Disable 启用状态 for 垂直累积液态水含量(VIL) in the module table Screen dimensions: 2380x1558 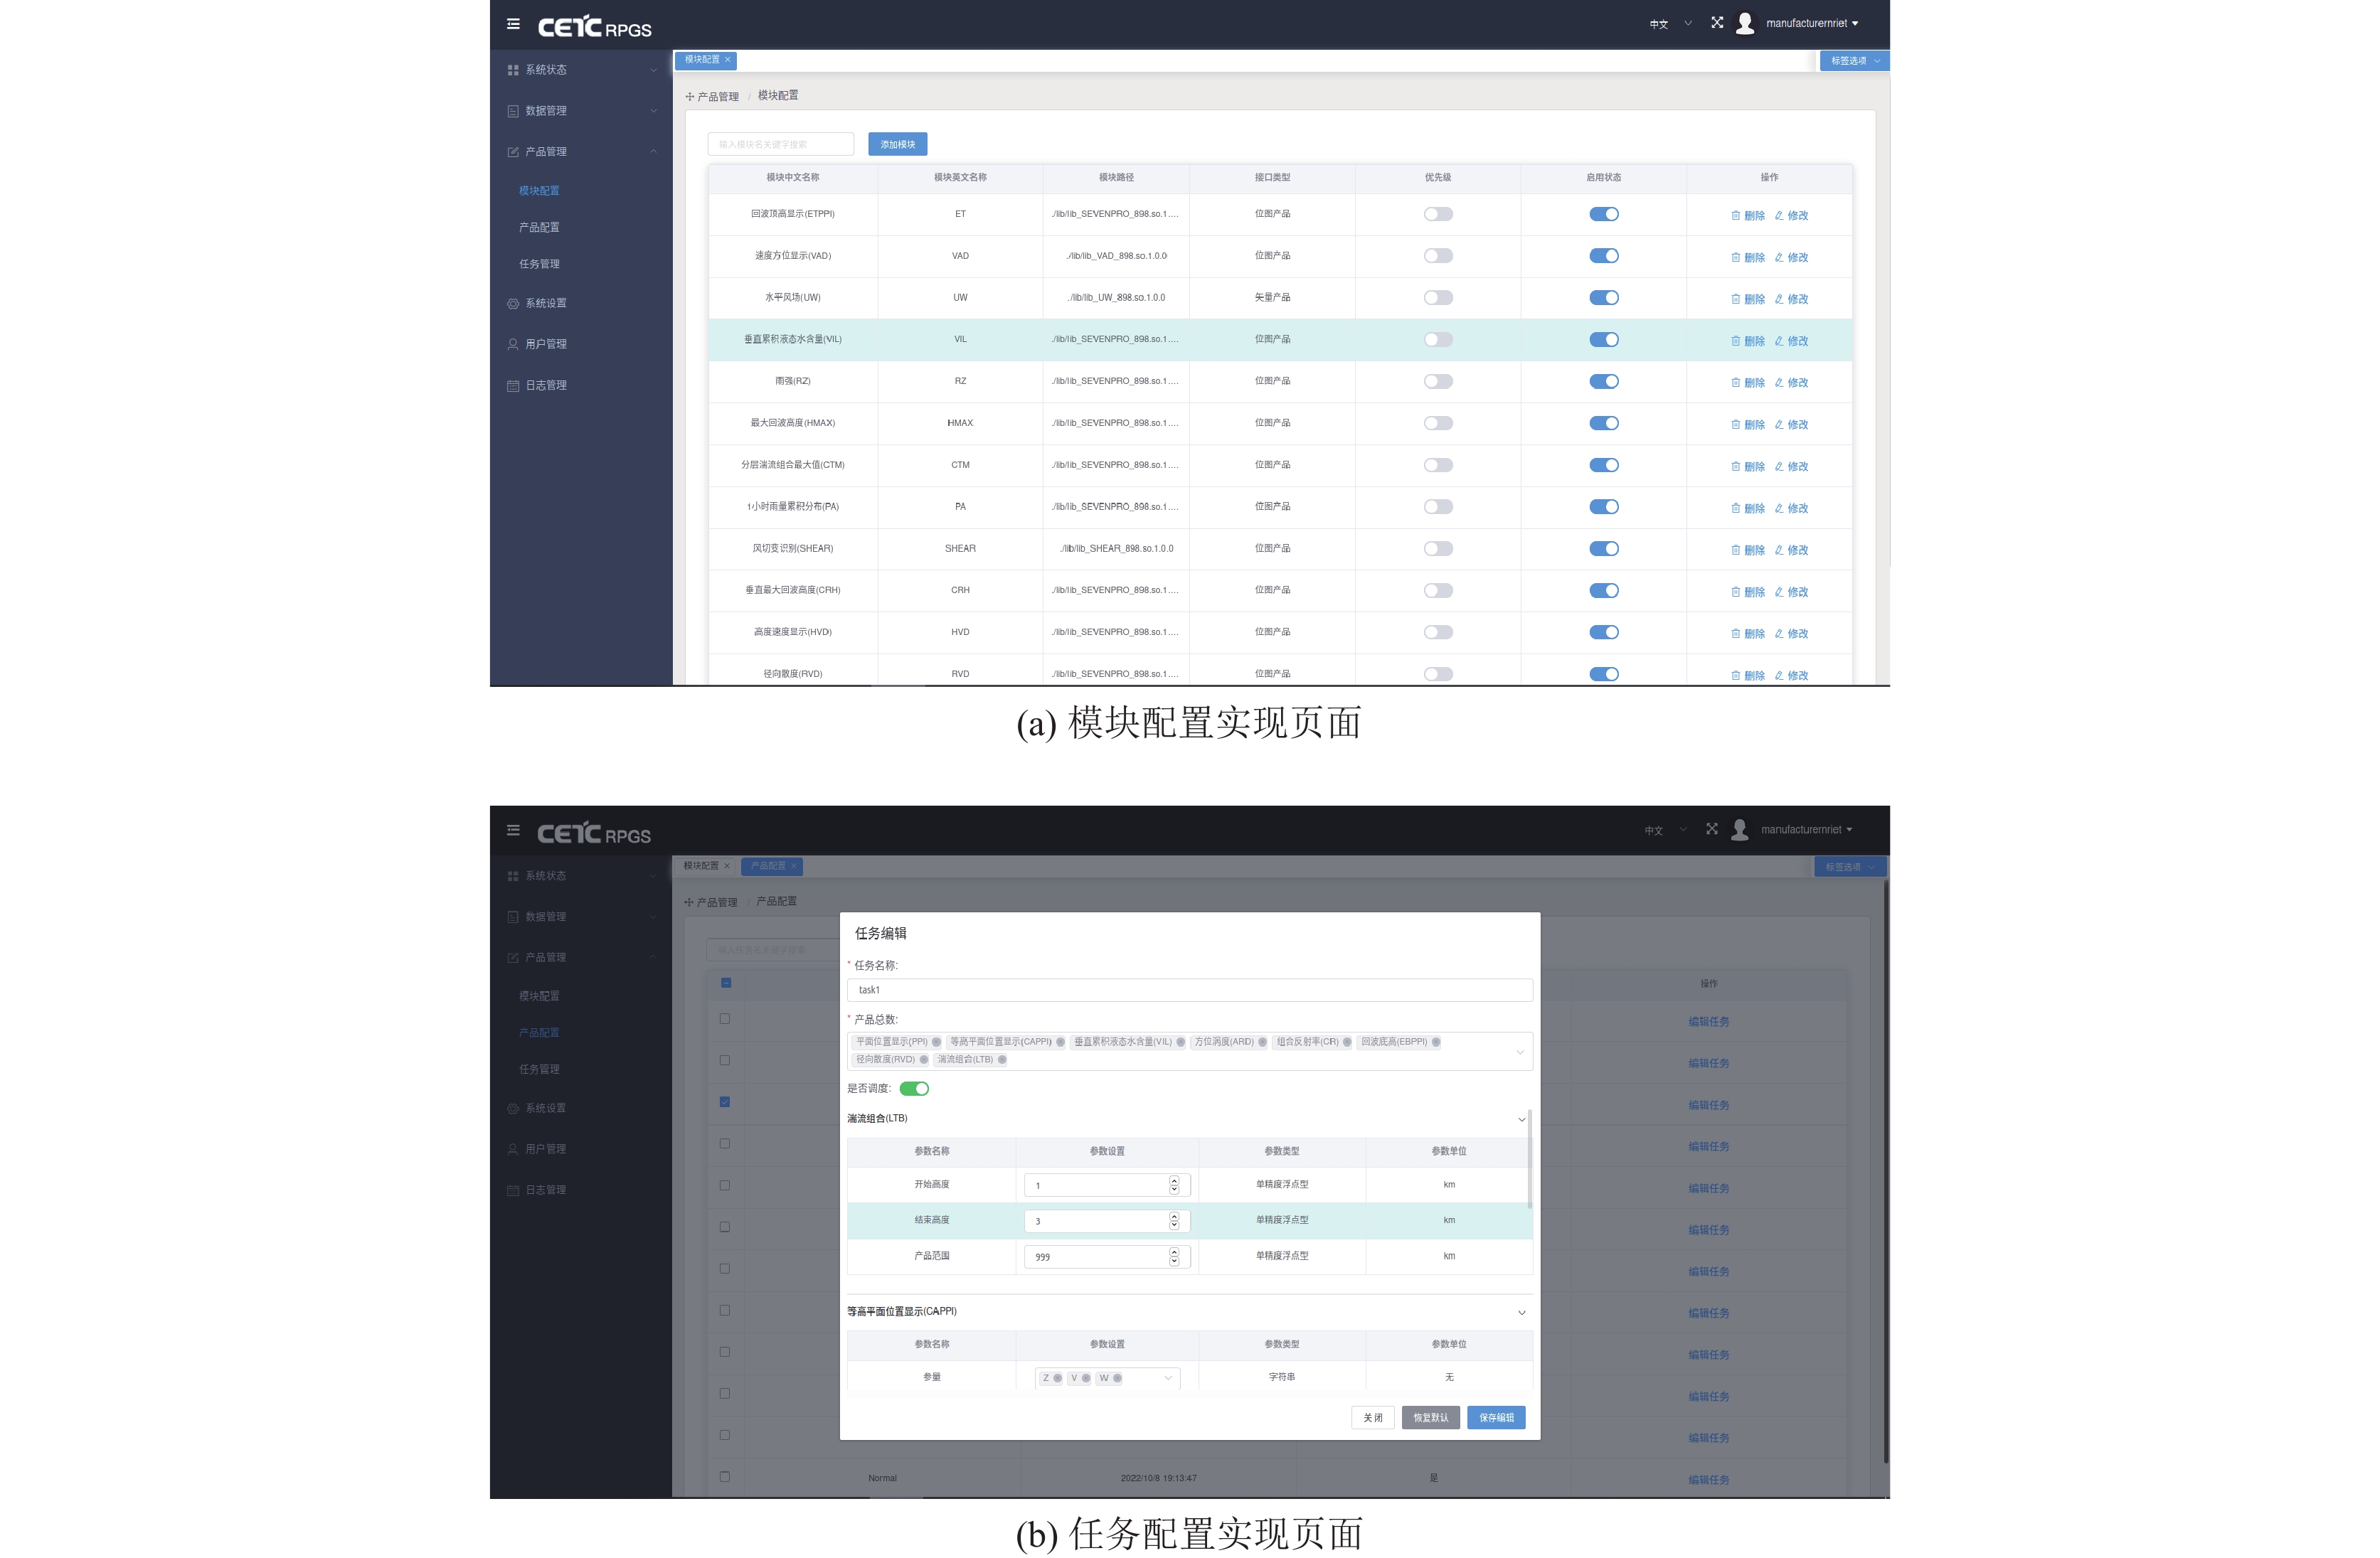tap(1604, 340)
